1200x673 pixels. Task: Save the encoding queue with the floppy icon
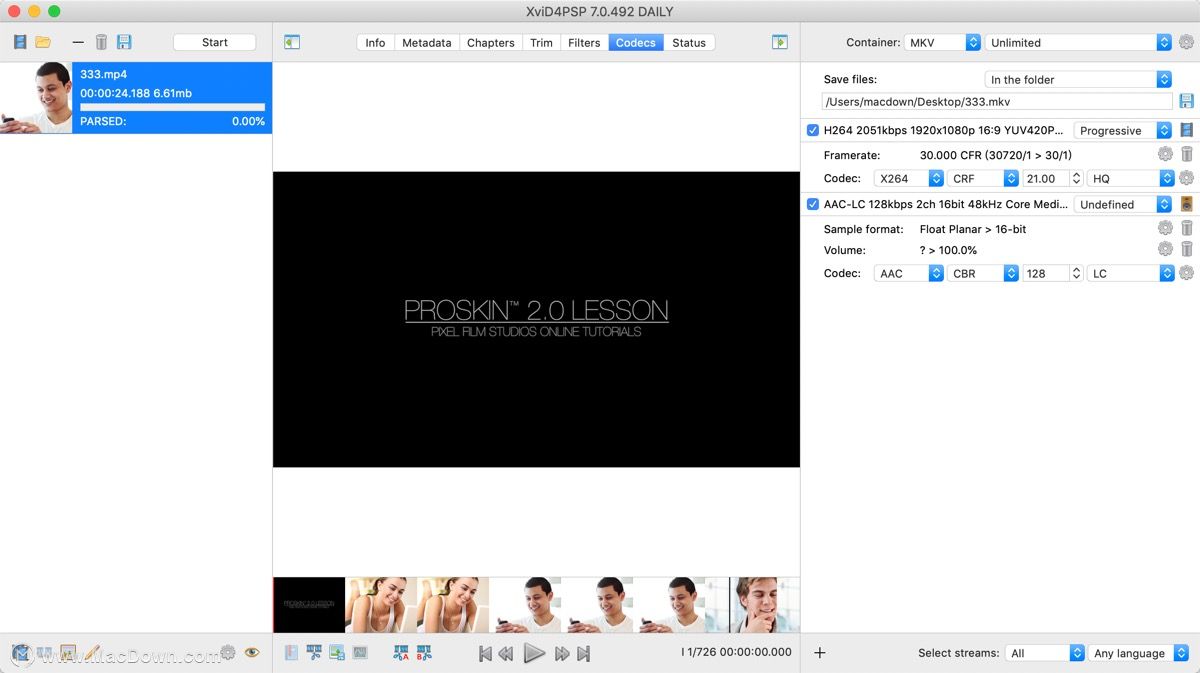point(124,41)
